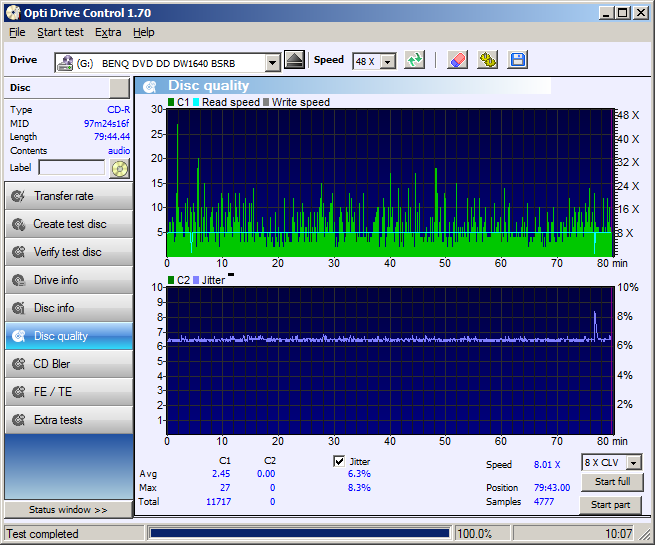
Task: Save results with the floppy disk icon
Action: point(518,60)
